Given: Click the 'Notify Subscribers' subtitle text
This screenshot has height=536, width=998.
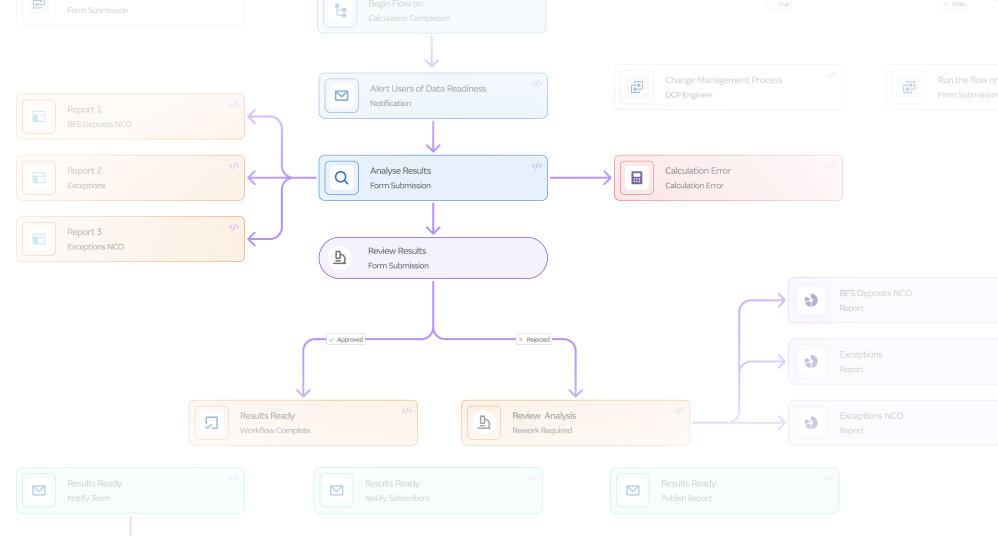Looking at the screenshot, I should coord(397,498).
